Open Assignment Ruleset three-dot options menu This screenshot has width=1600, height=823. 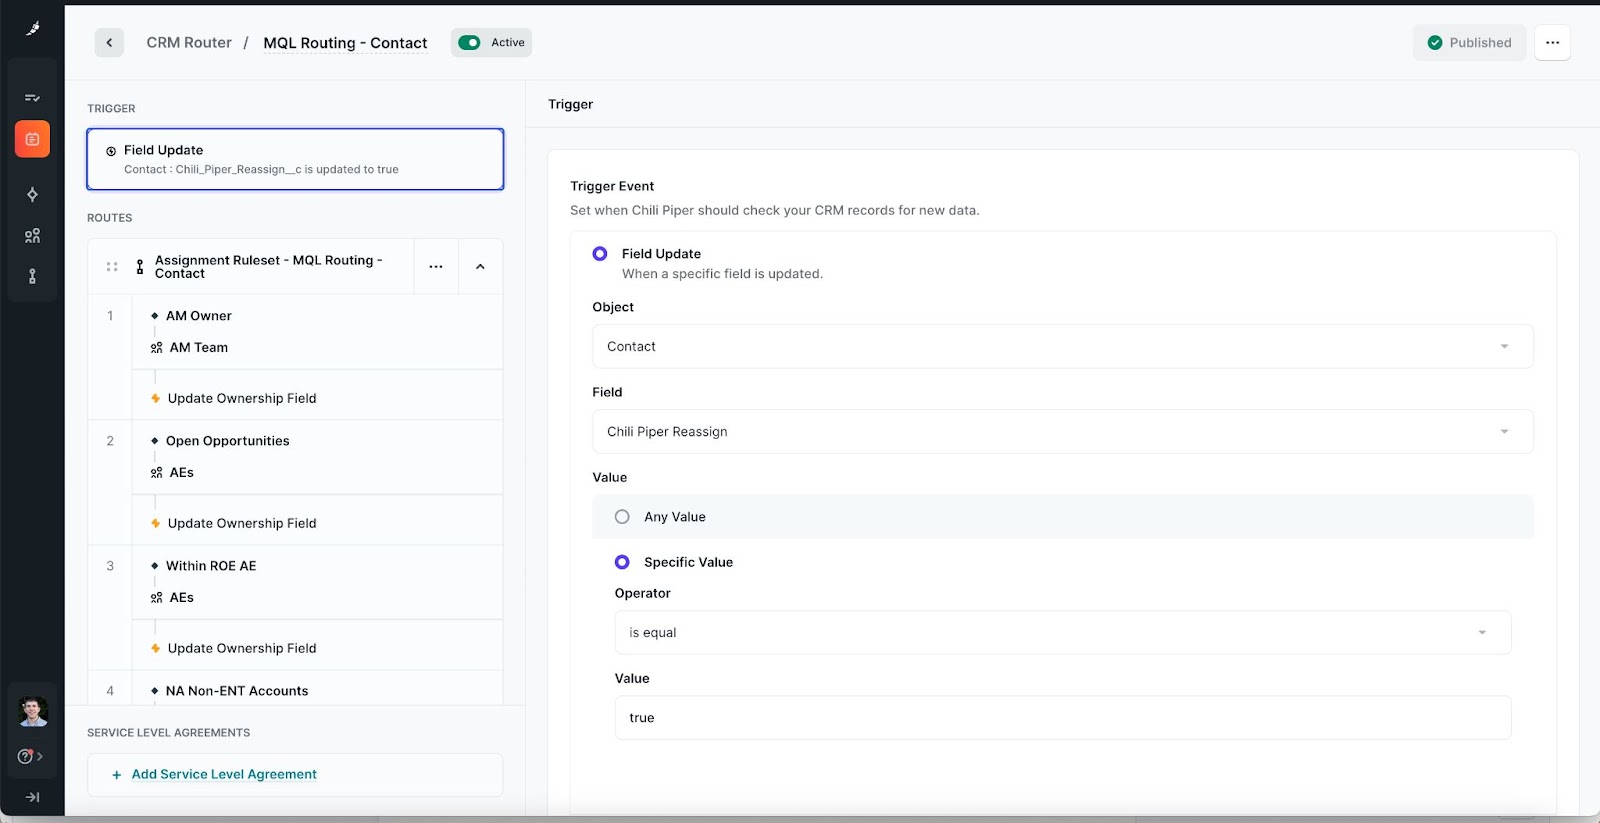(436, 267)
